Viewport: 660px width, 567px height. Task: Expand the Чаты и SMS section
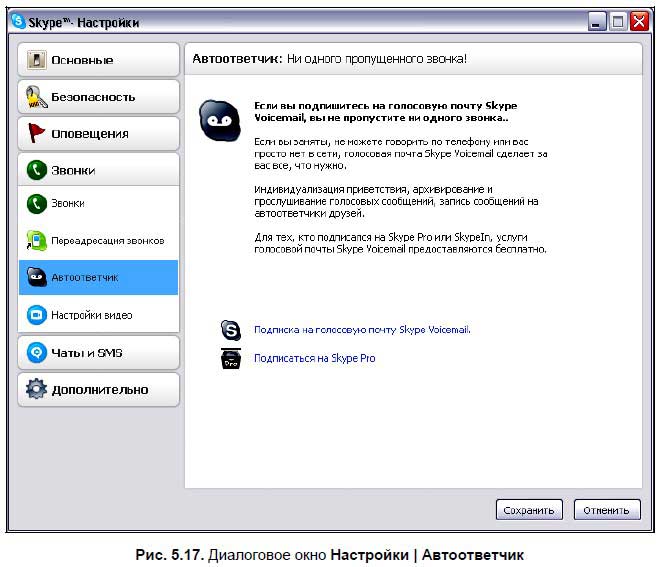[98, 352]
